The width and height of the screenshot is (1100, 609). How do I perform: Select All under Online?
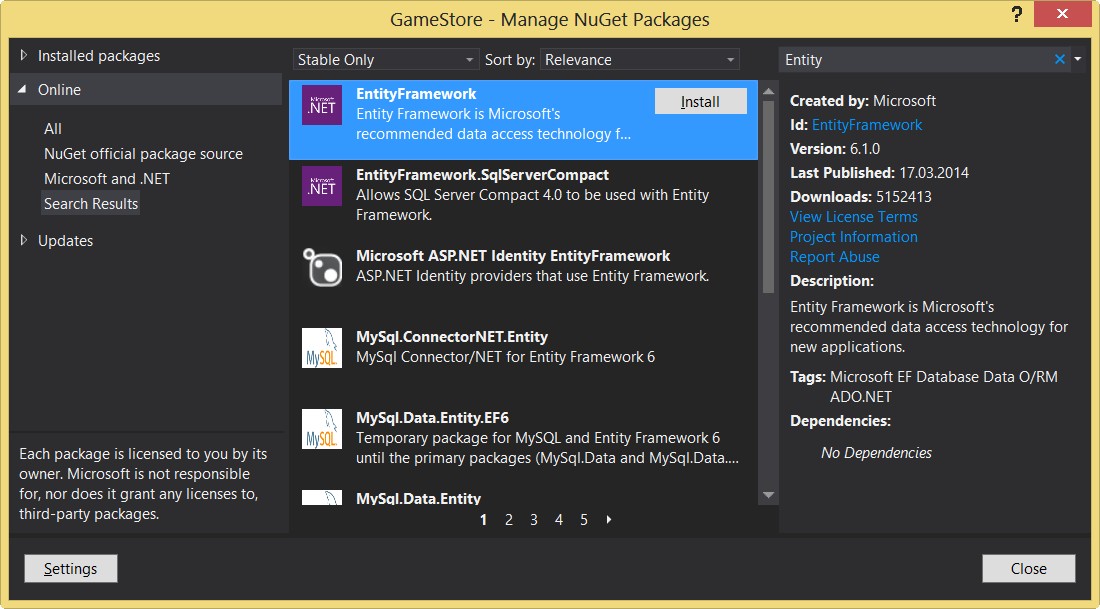coord(53,129)
